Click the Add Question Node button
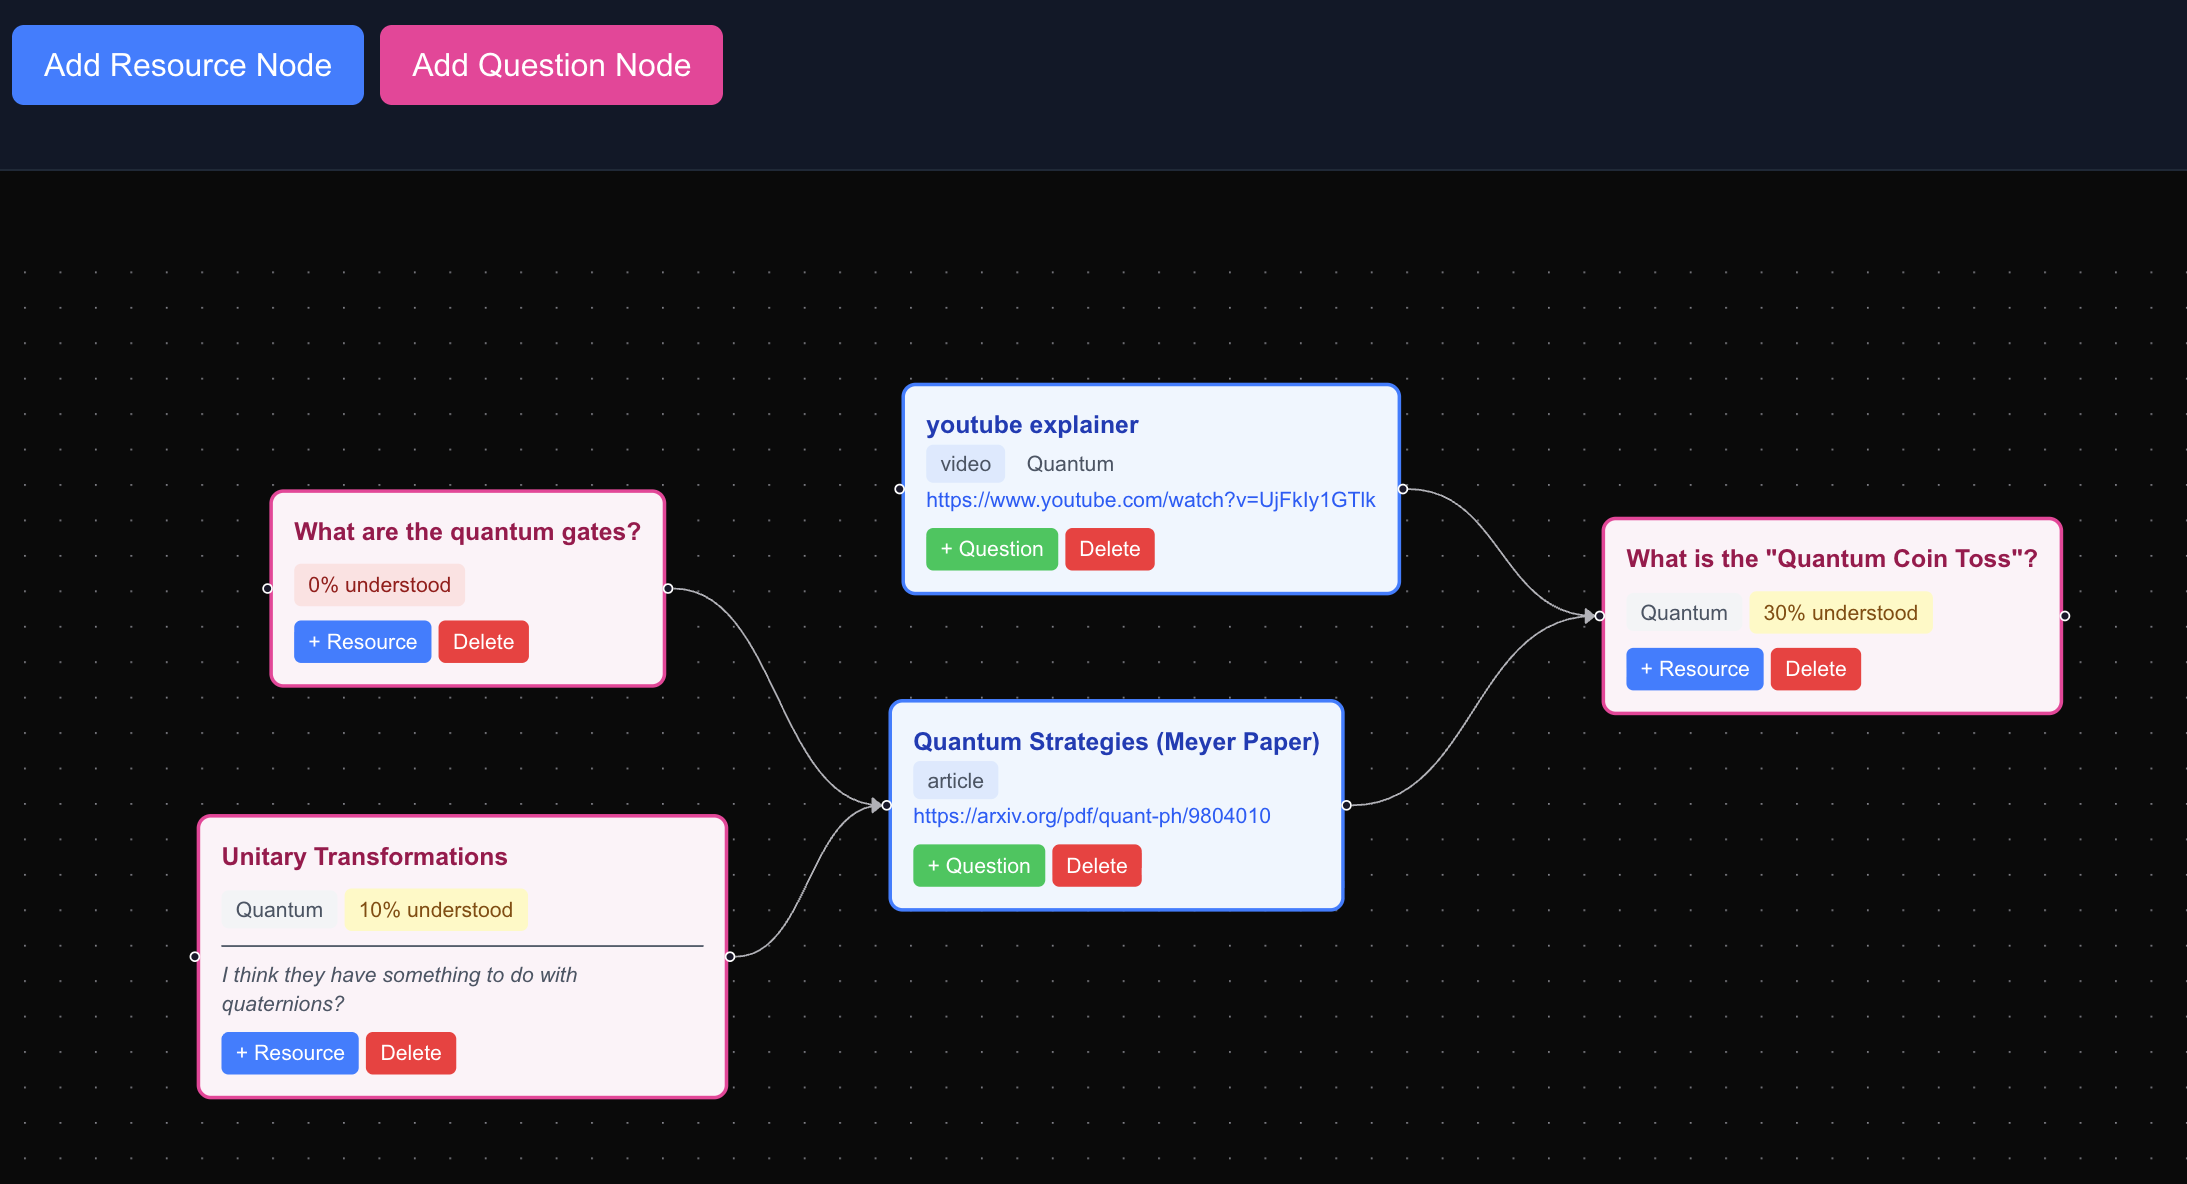2187x1184 pixels. point(550,64)
